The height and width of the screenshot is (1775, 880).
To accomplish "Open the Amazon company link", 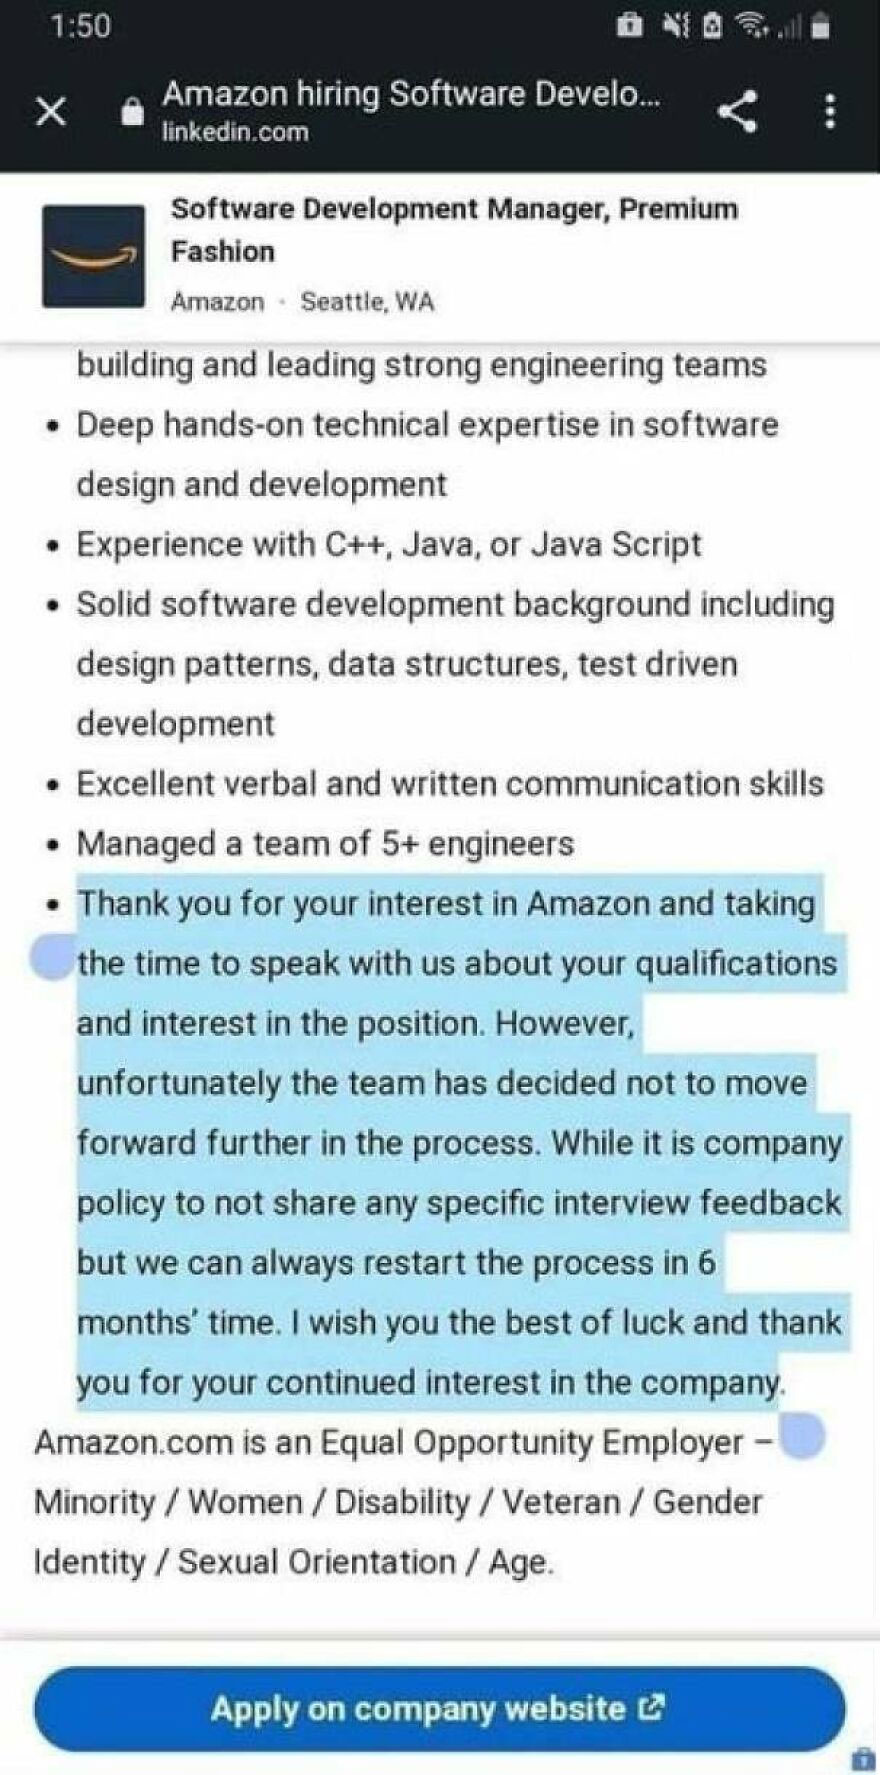I will click(x=219, y=300).
